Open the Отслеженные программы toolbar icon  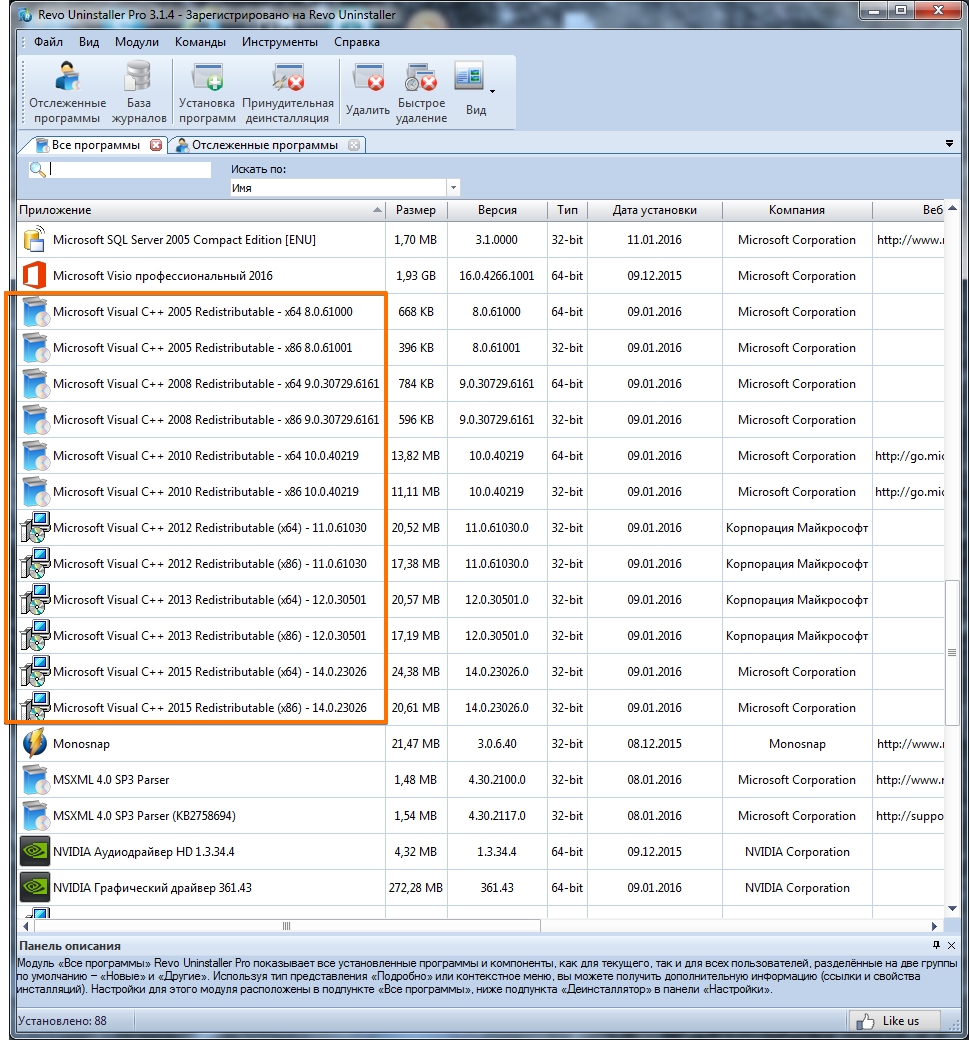(x=67, y=92)
